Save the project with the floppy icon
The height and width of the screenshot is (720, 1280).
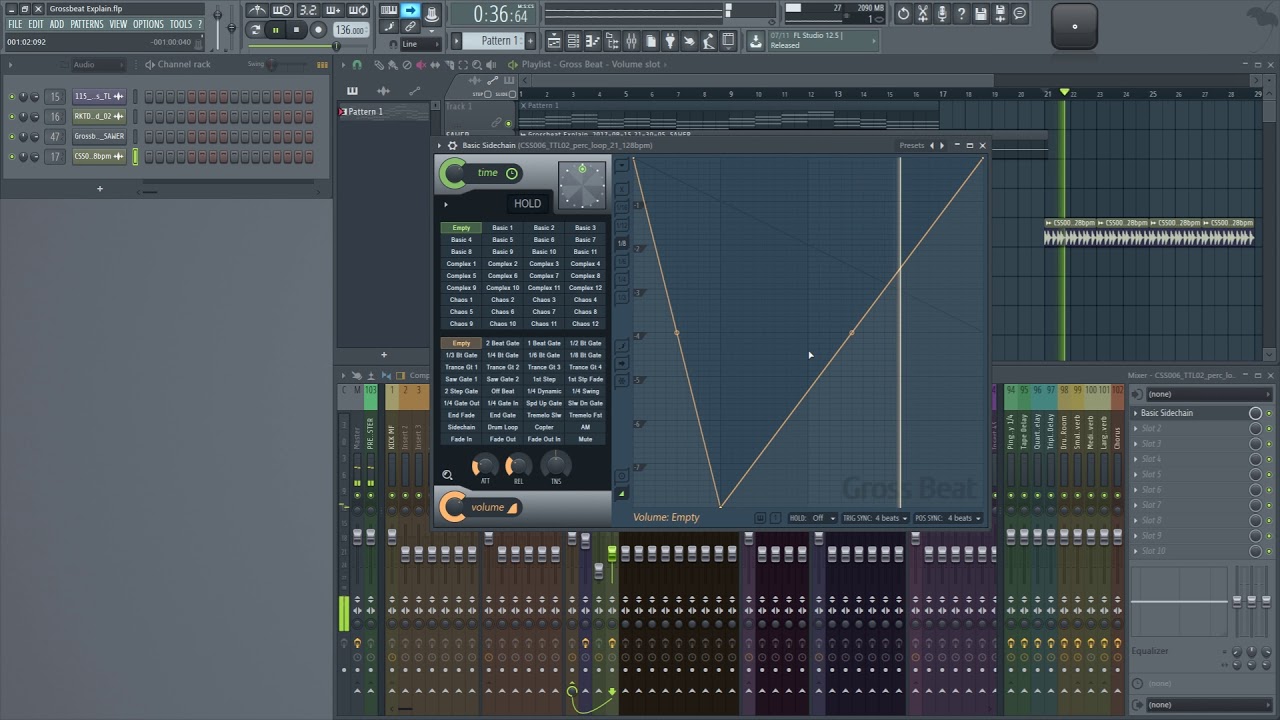pyautogui.click(x=981, y=13)
